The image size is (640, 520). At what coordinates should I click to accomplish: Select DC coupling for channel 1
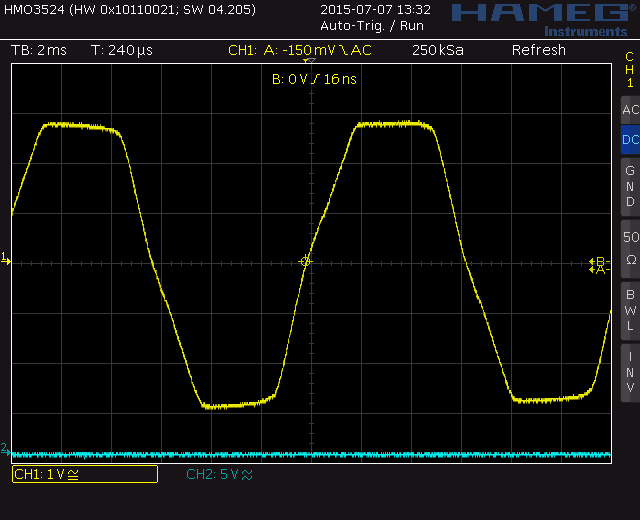629,140
